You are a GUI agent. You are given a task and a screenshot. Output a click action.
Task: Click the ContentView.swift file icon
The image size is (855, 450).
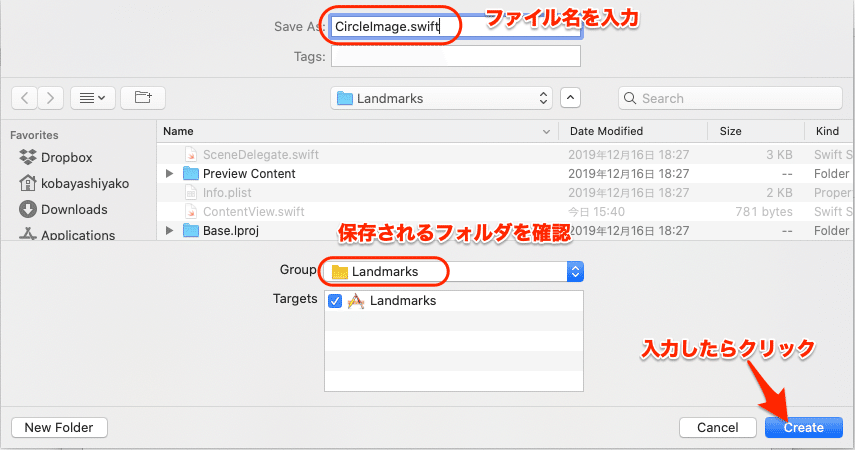click(x=191, y=212)
